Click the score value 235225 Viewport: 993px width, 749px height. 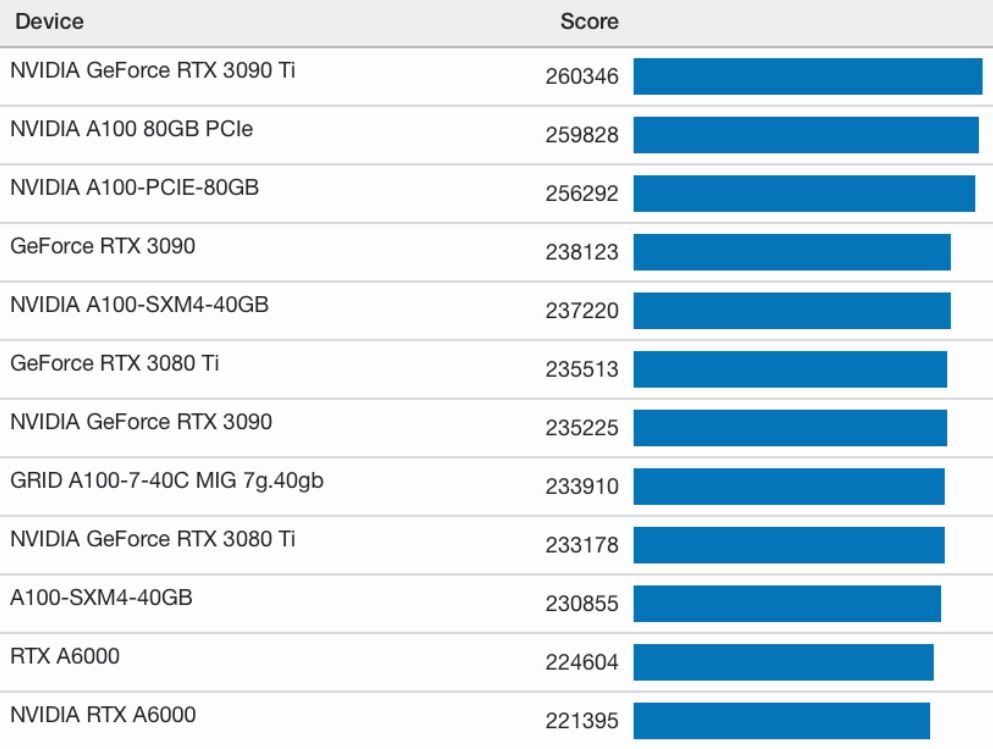coord(581,428)
